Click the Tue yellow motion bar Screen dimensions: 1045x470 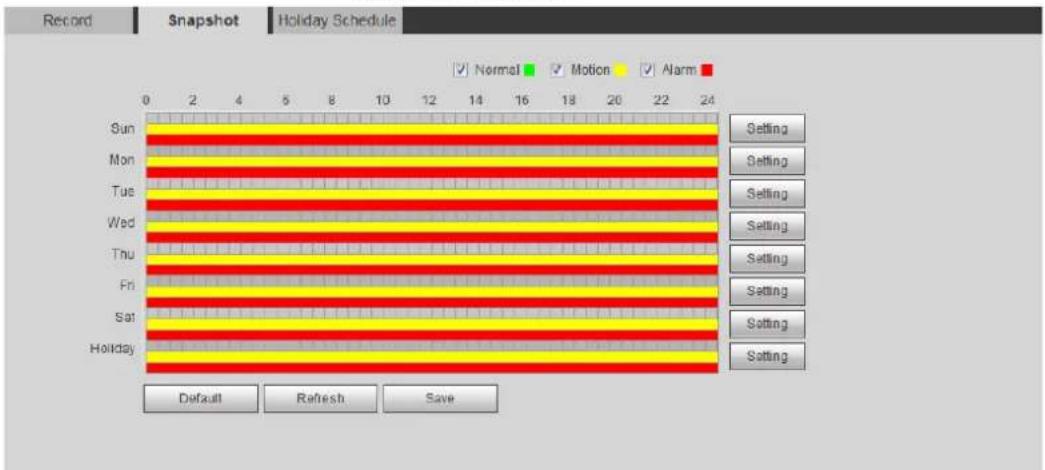[x=432, y=195]
